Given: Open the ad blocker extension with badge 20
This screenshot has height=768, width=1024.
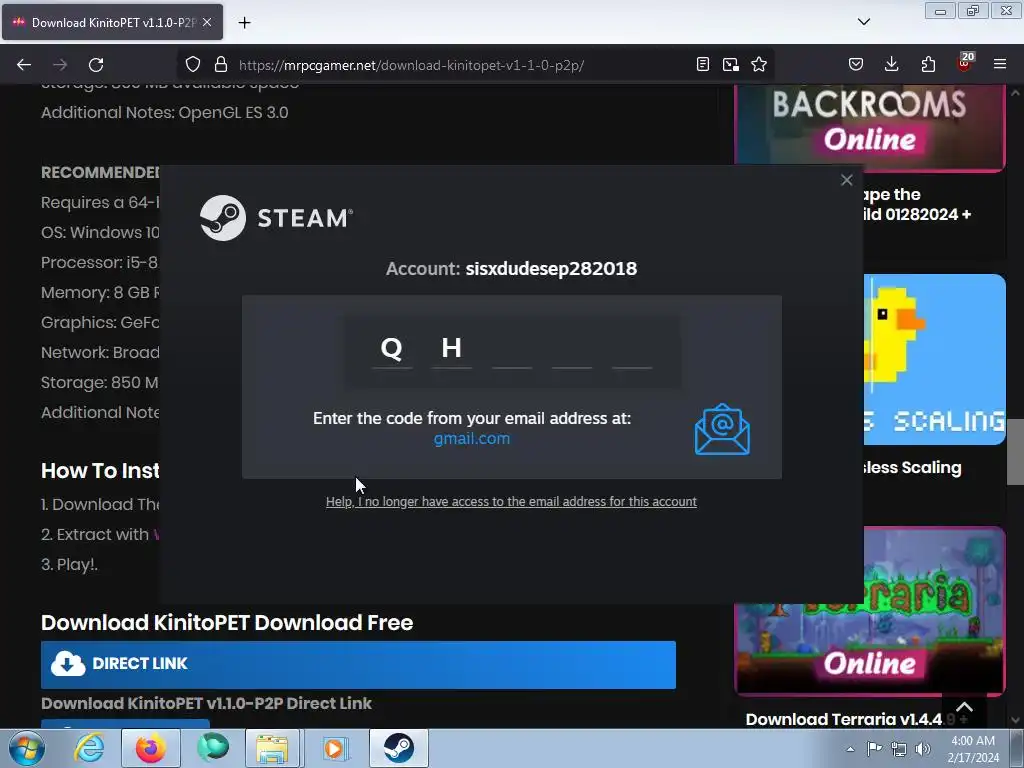Looking at the screenshot, I should pyautogui.click(x=965, y=63).
